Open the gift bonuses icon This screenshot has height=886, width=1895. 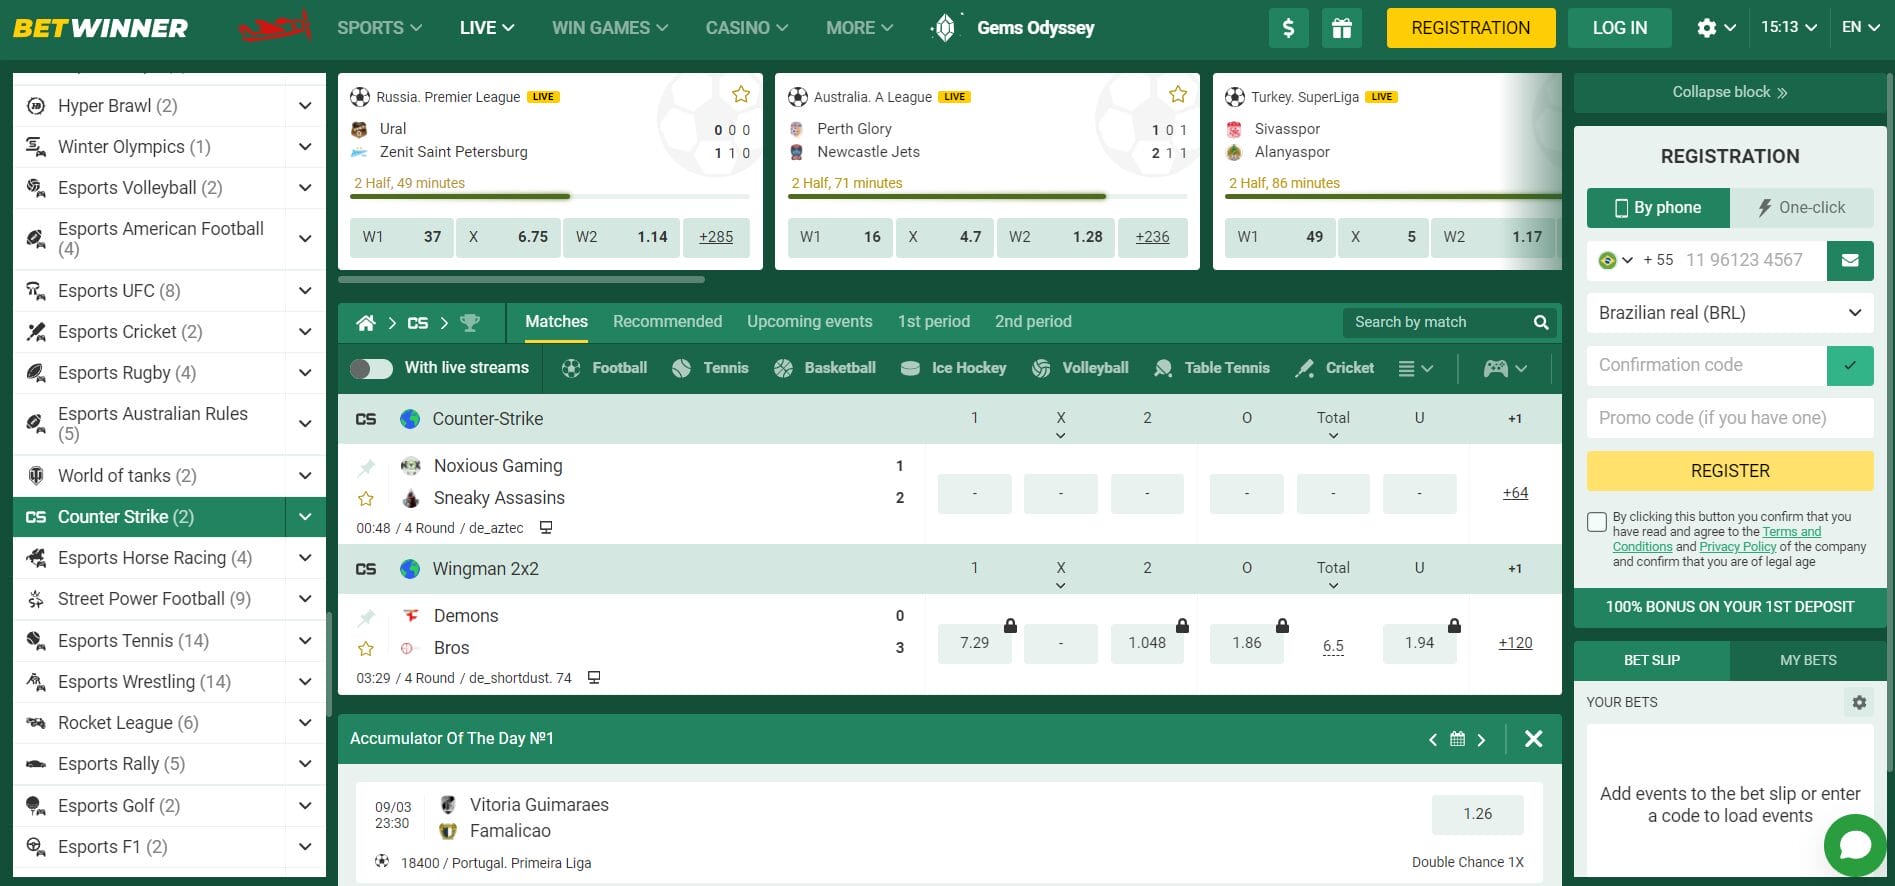[x=1342, y=28]
